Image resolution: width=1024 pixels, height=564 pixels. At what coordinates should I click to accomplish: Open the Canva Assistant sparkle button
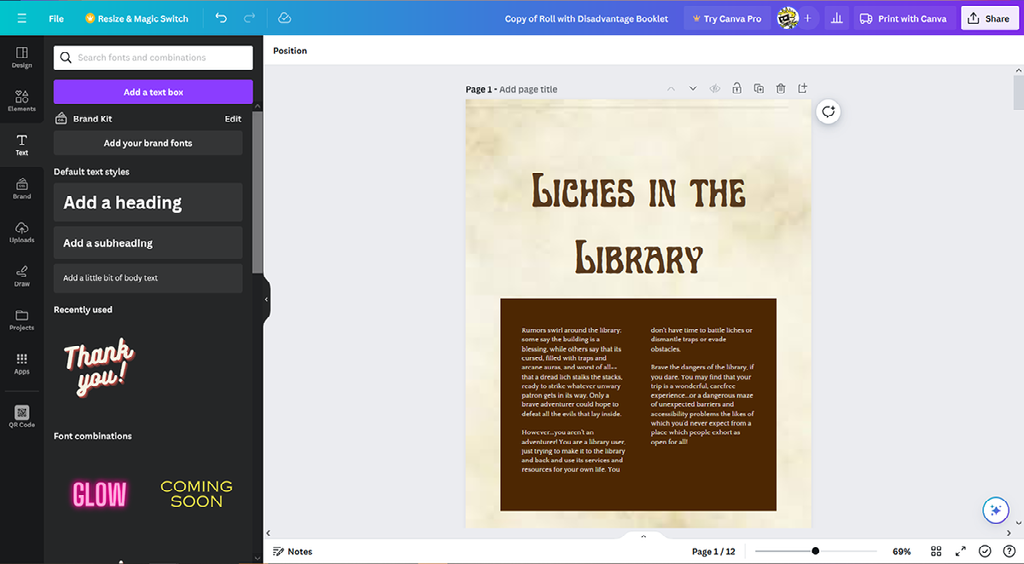tap(995, 510)
